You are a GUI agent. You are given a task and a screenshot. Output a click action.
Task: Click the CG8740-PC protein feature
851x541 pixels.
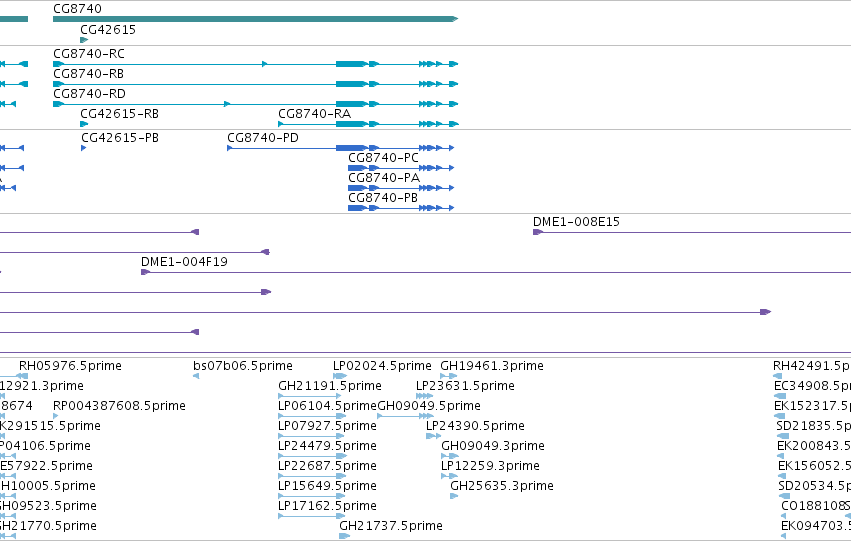click(401, 168)
